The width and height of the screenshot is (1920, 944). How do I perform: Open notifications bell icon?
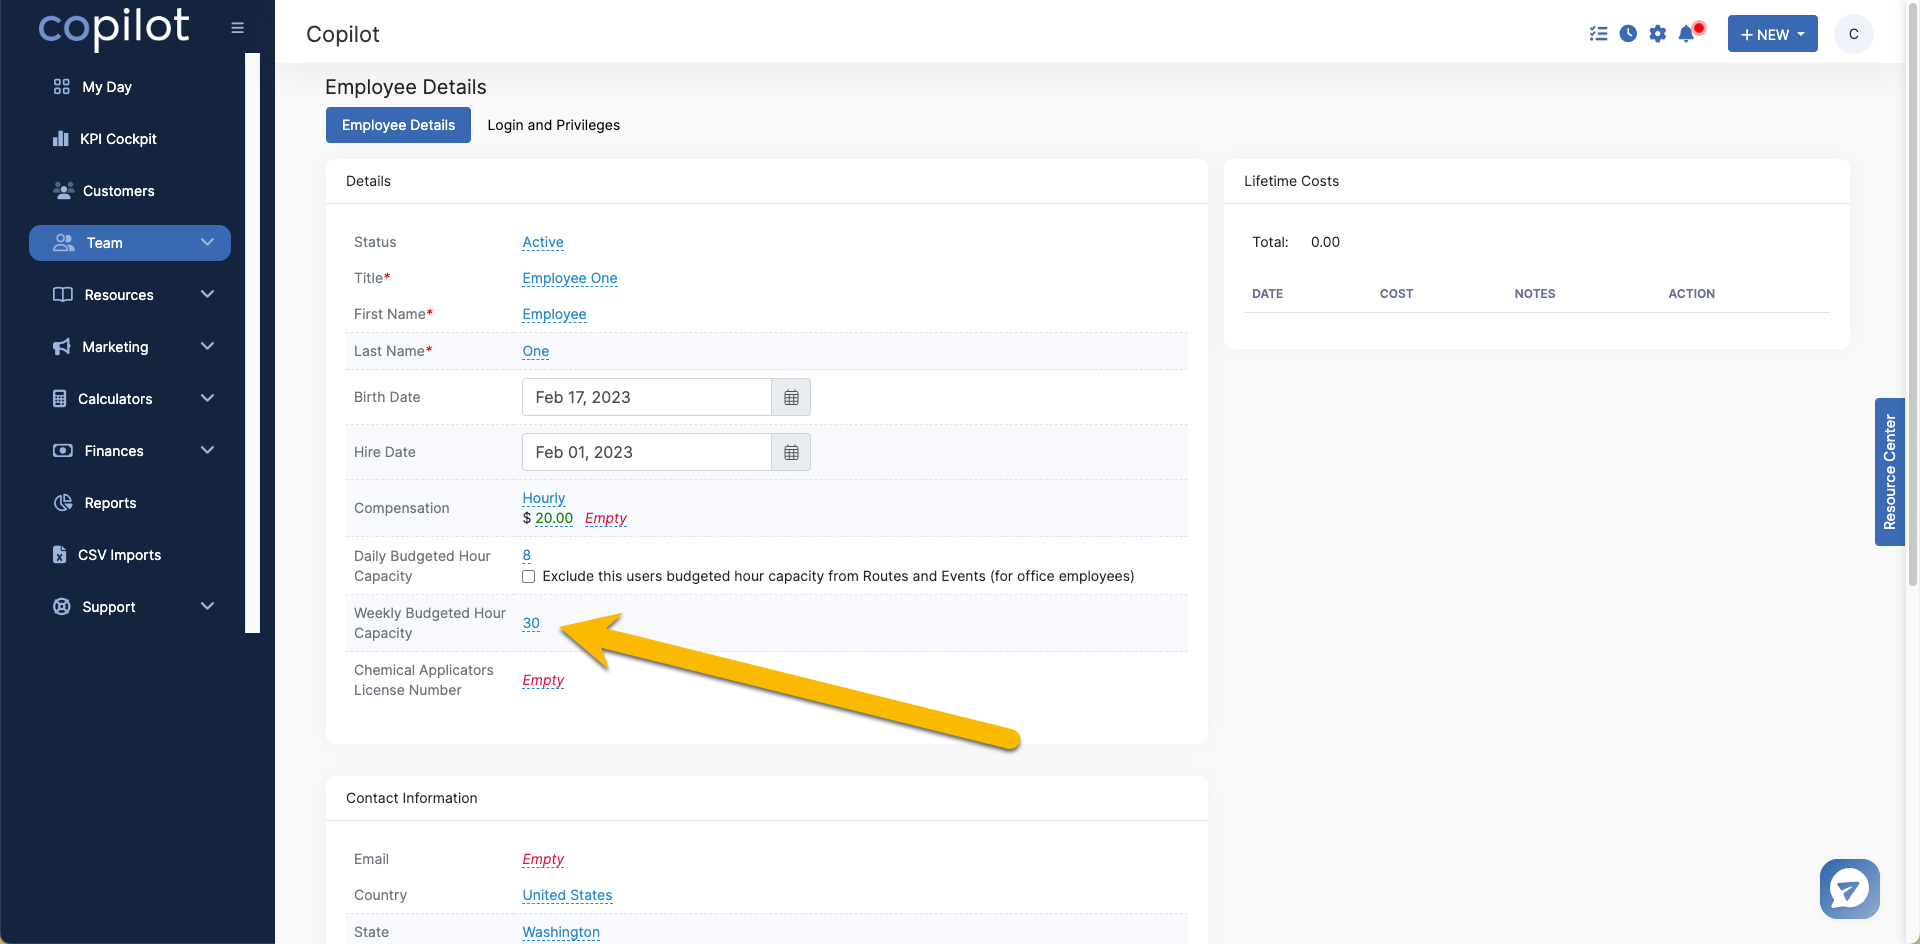pyautogui.click(x=1688, y=33)
